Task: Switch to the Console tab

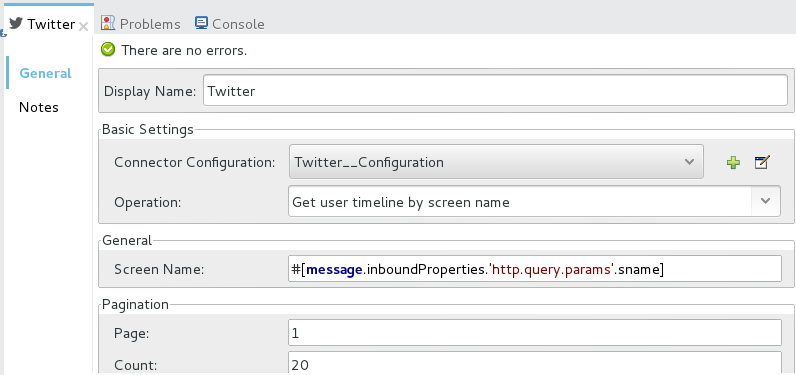Action: (229, 23)
